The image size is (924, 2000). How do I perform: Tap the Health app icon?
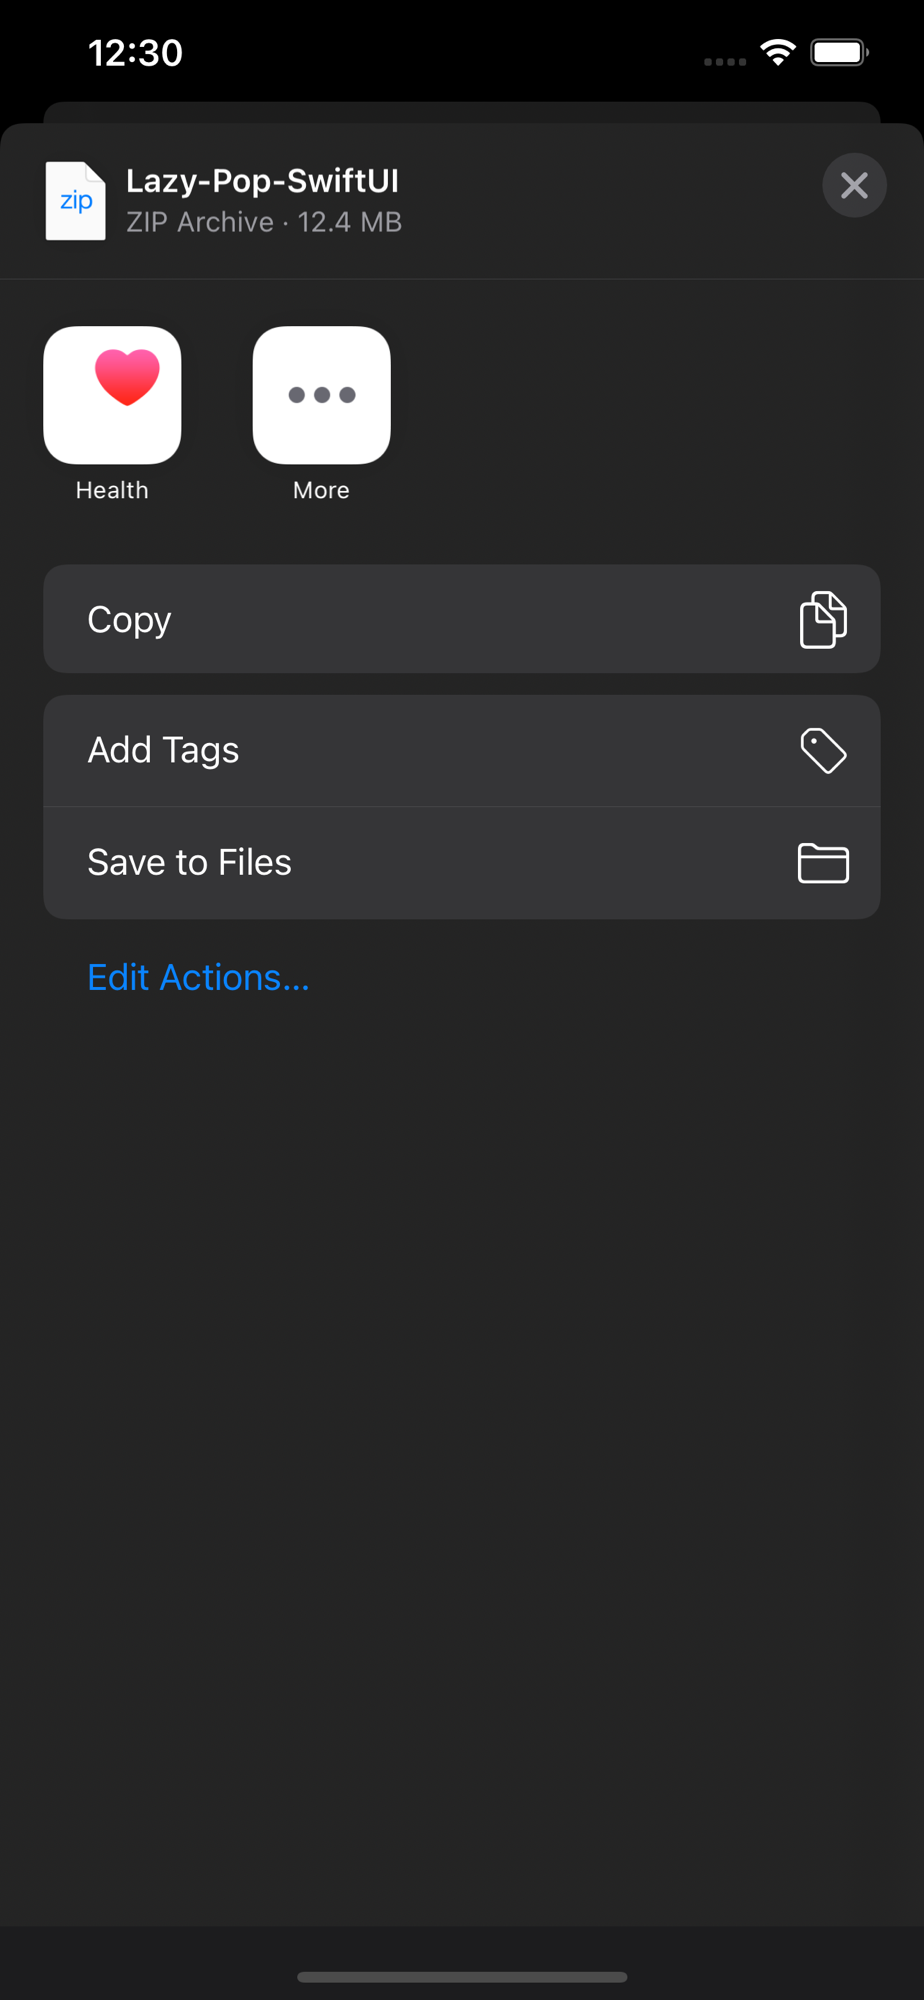(x=112, y=395)
